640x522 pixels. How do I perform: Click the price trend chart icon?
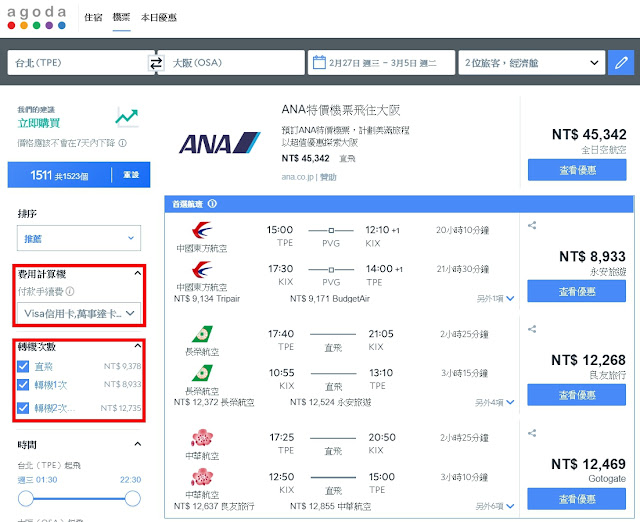[x=127, y=117]
